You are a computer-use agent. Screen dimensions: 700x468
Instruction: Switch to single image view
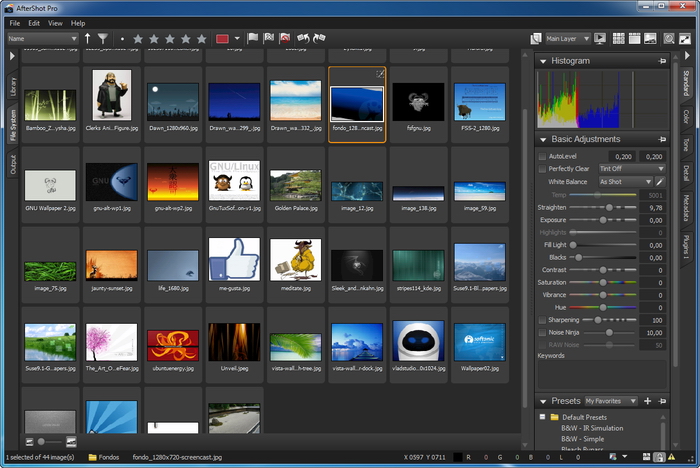(x=652, y=39)
